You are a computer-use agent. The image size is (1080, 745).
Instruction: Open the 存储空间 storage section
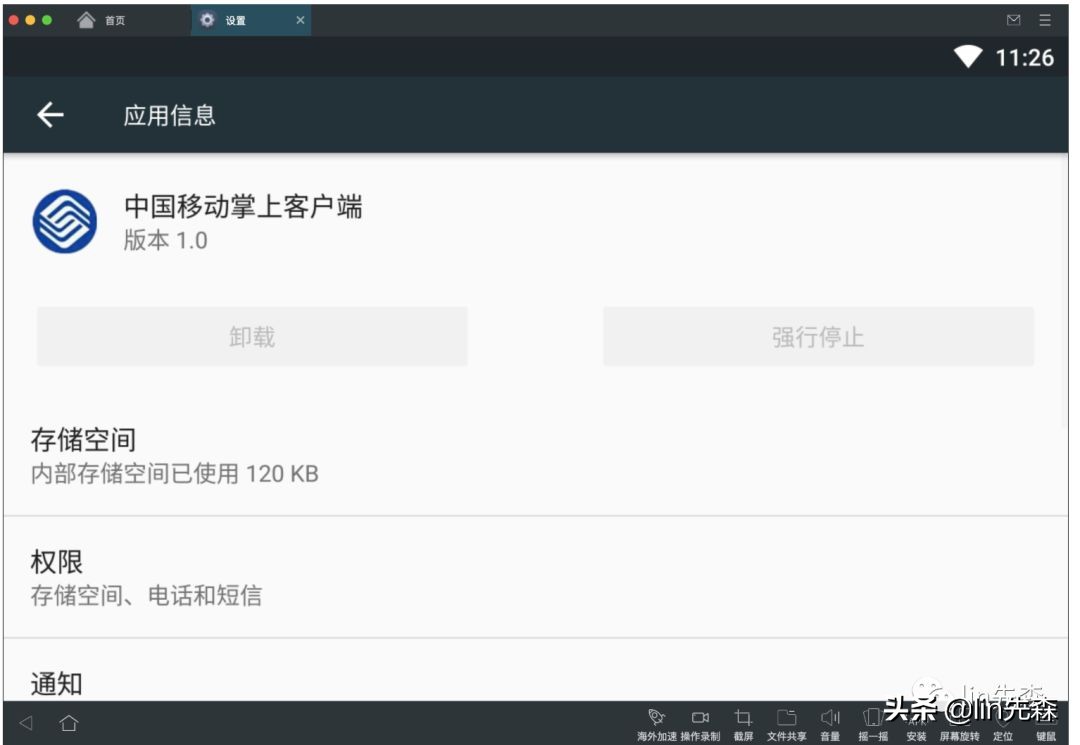(536, 455)
